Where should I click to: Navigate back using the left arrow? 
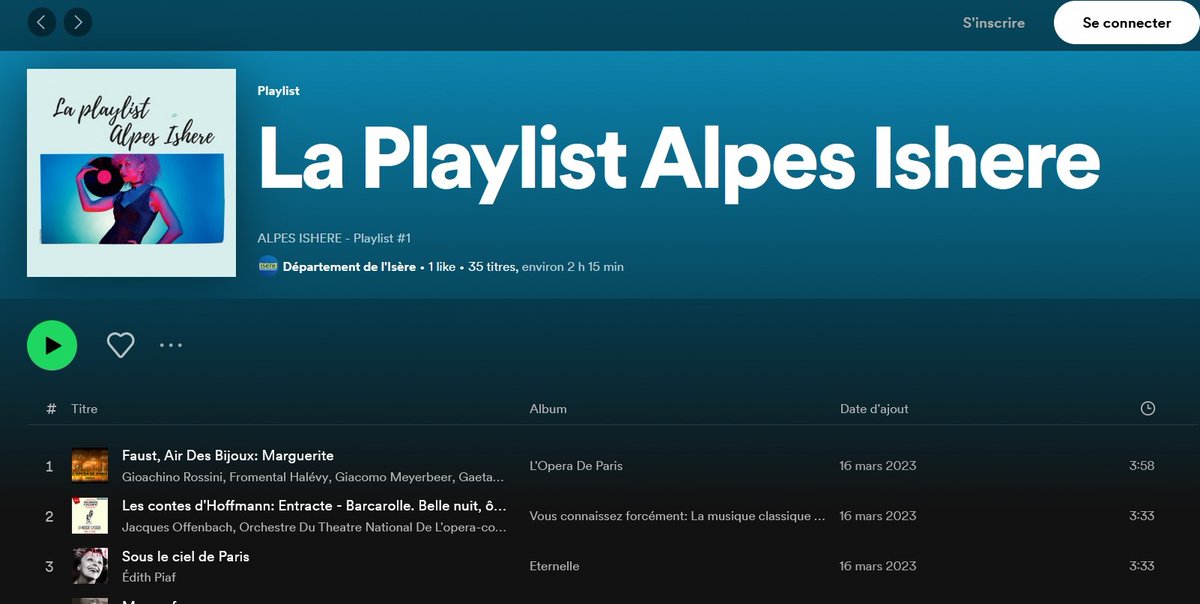click(41, 21)
